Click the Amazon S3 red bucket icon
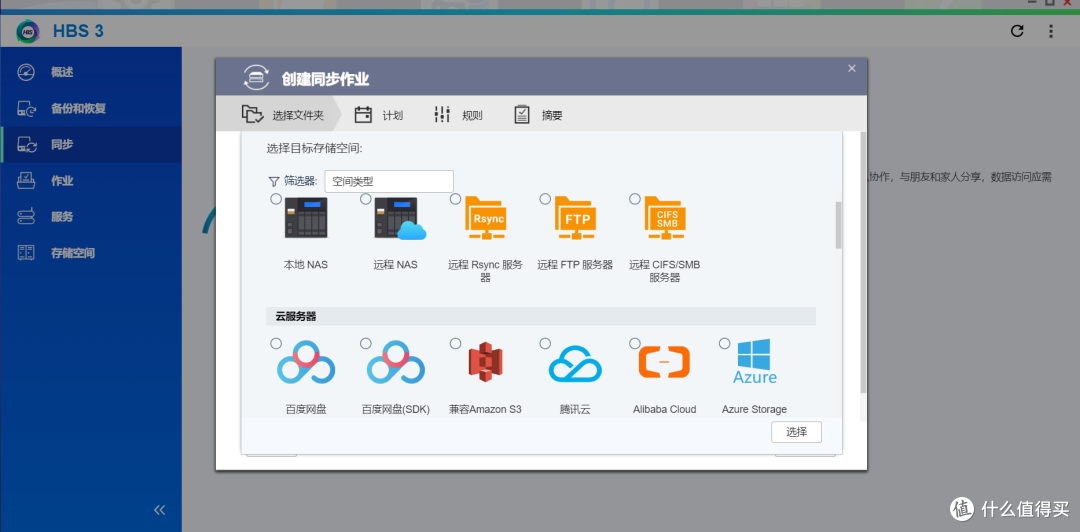1080x532 pixels. click(486, 363)
